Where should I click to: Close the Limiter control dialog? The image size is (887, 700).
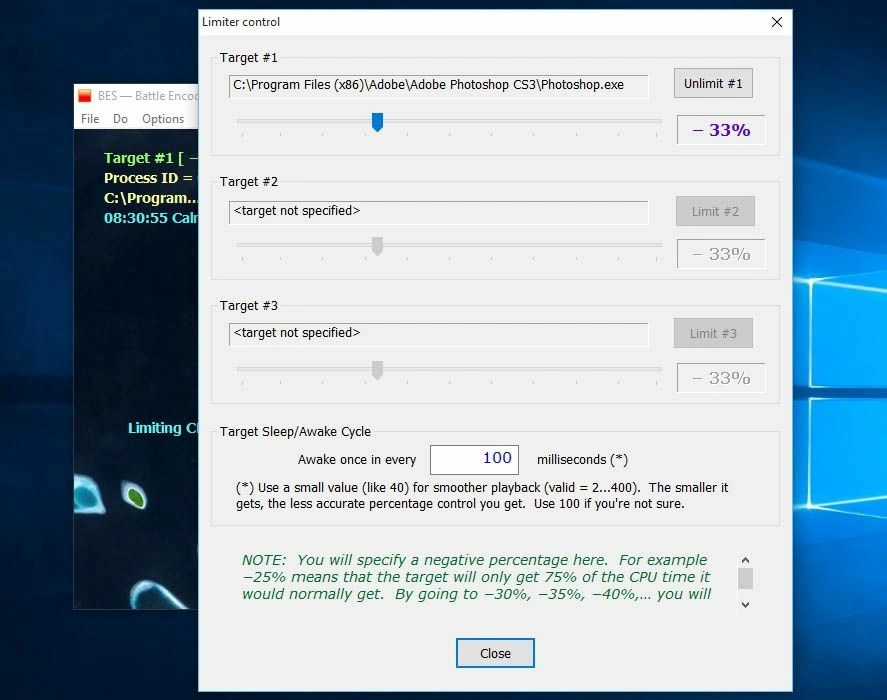[x=494, y=652]
